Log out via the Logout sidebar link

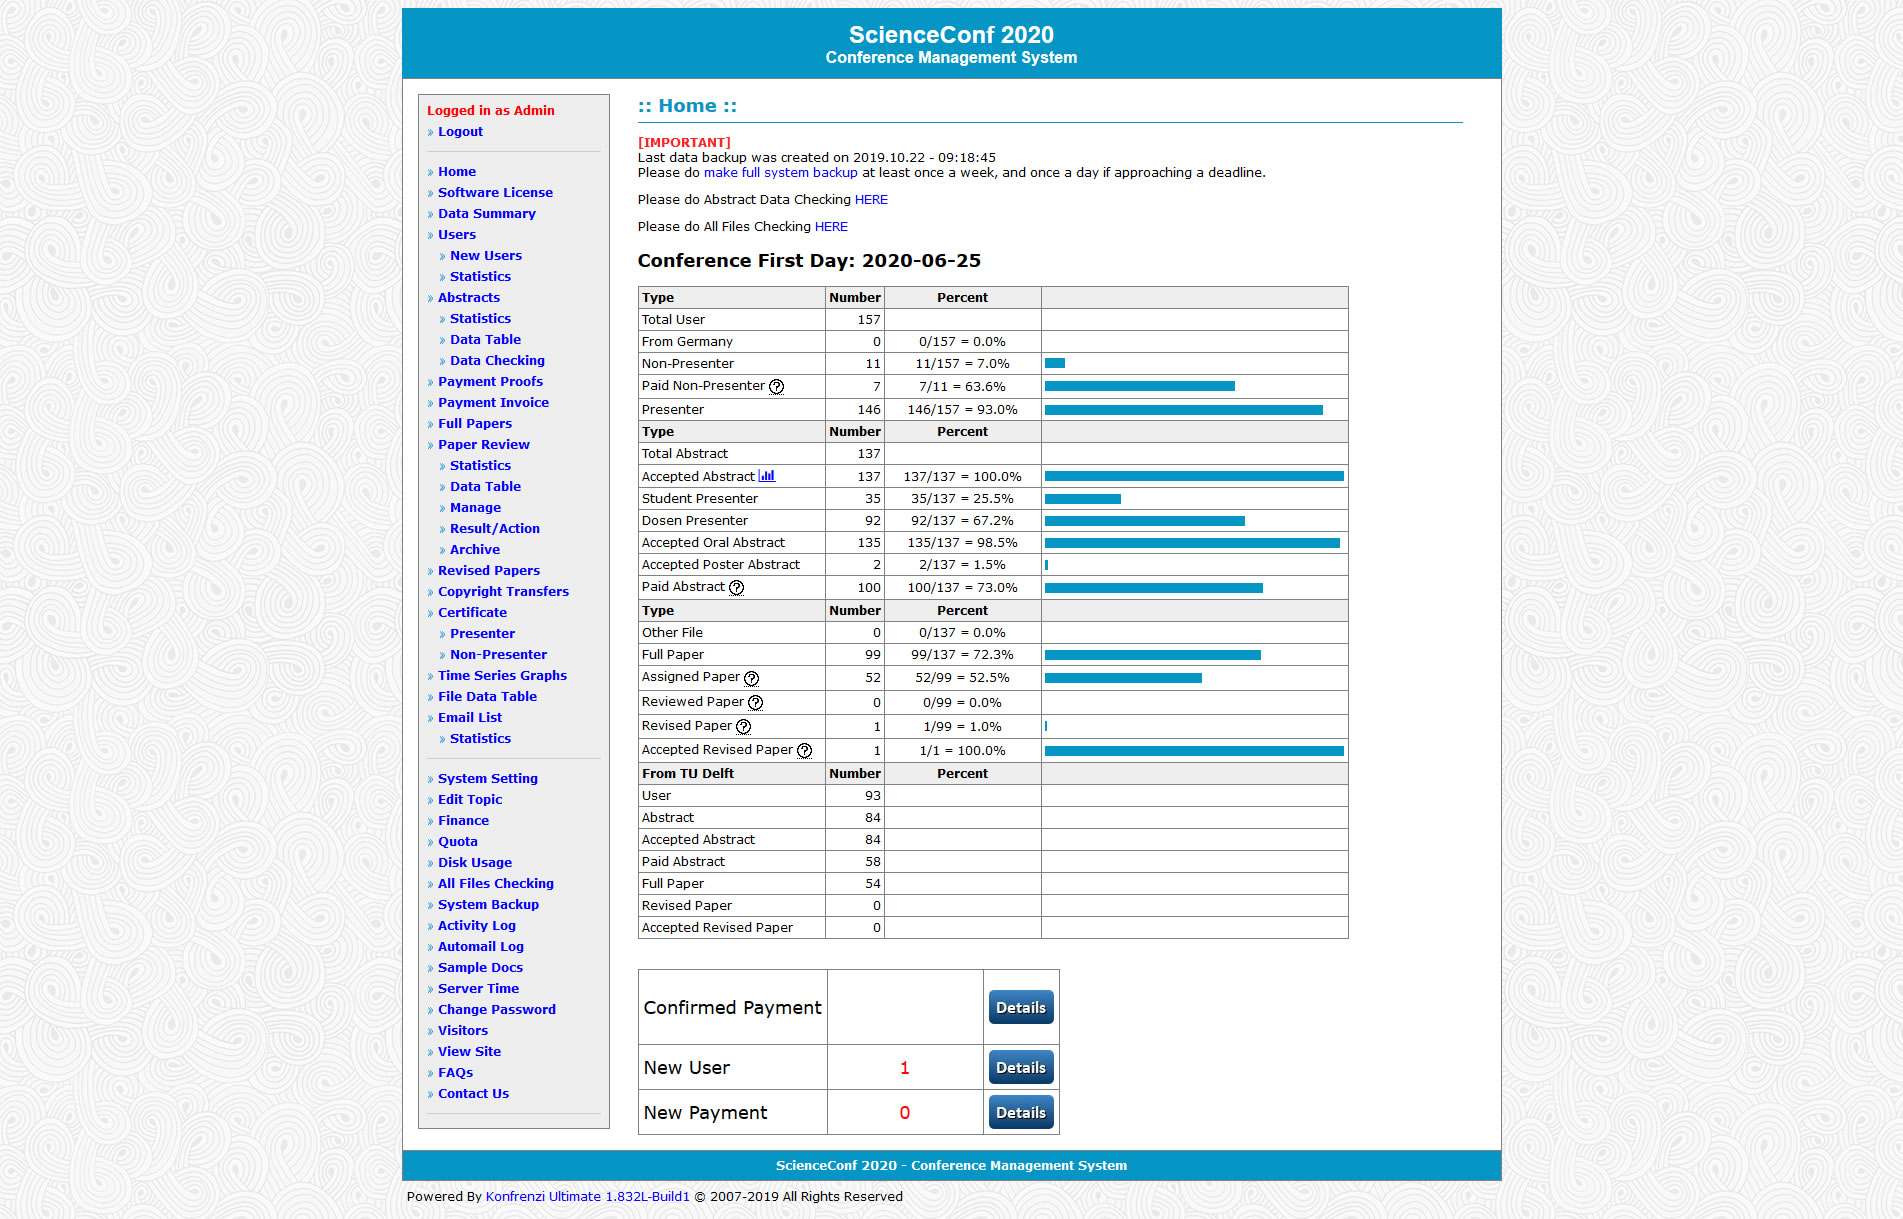[460, 132]
